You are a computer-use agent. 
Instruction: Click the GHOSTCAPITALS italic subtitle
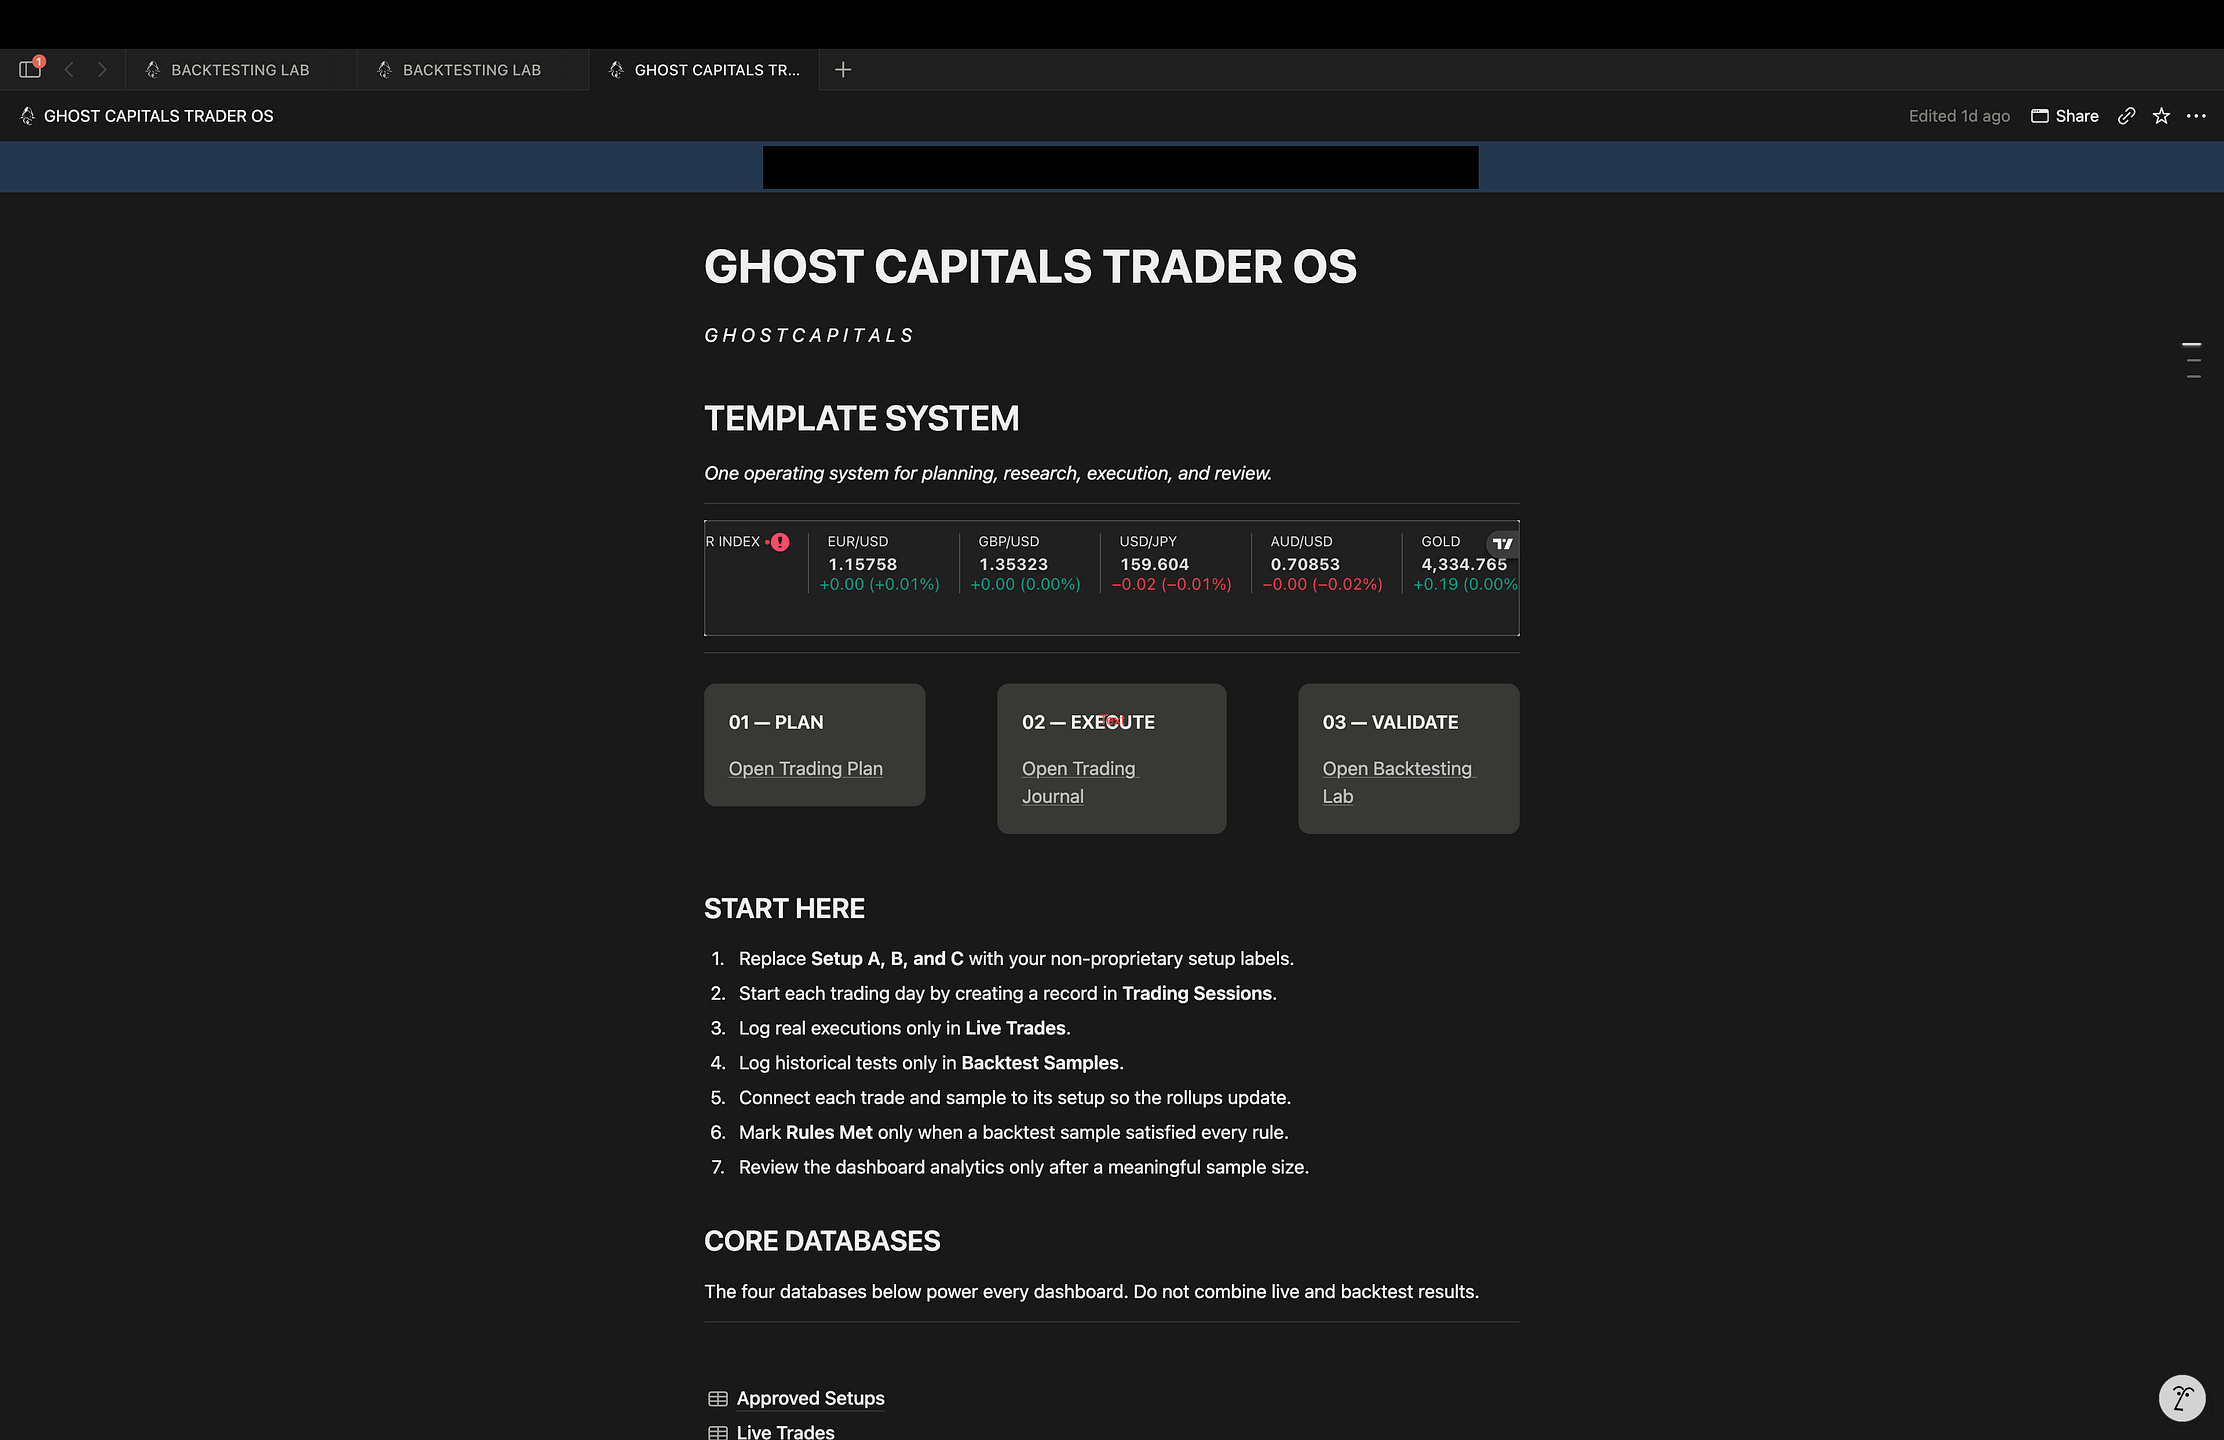[x=809, y=335]
